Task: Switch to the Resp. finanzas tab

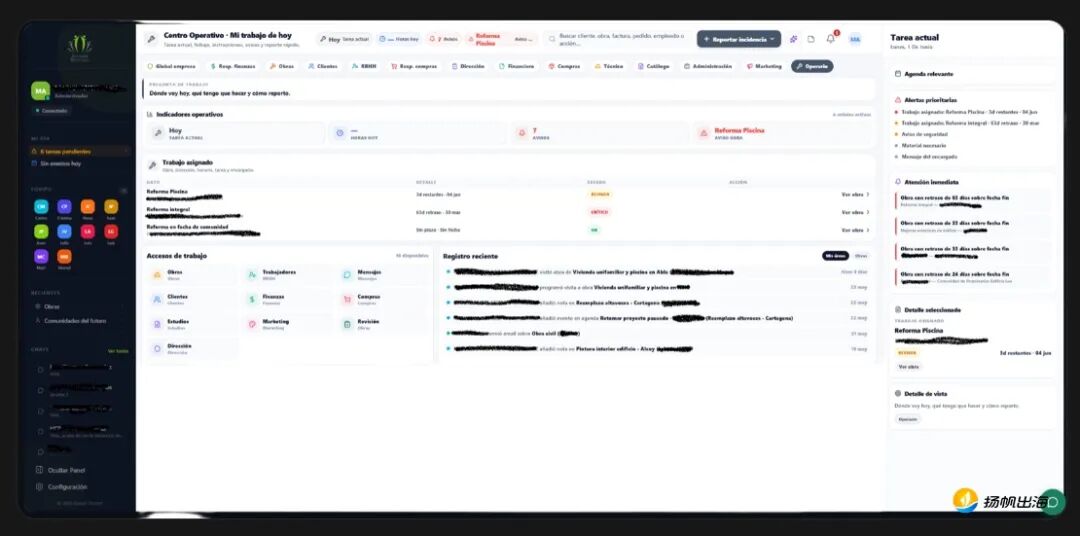Action: click(x=233, y=66)
